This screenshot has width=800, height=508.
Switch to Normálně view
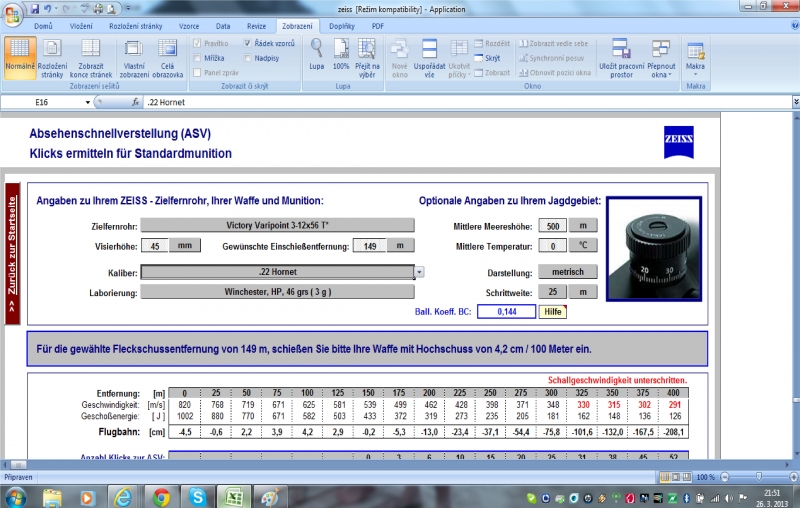click(x=20, y=58)
